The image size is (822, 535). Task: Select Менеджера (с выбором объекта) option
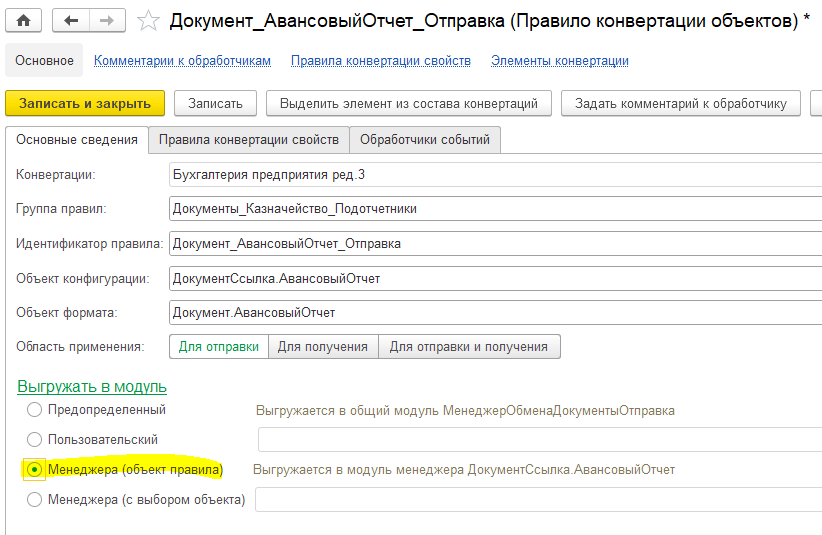click(x=35, y=499)
